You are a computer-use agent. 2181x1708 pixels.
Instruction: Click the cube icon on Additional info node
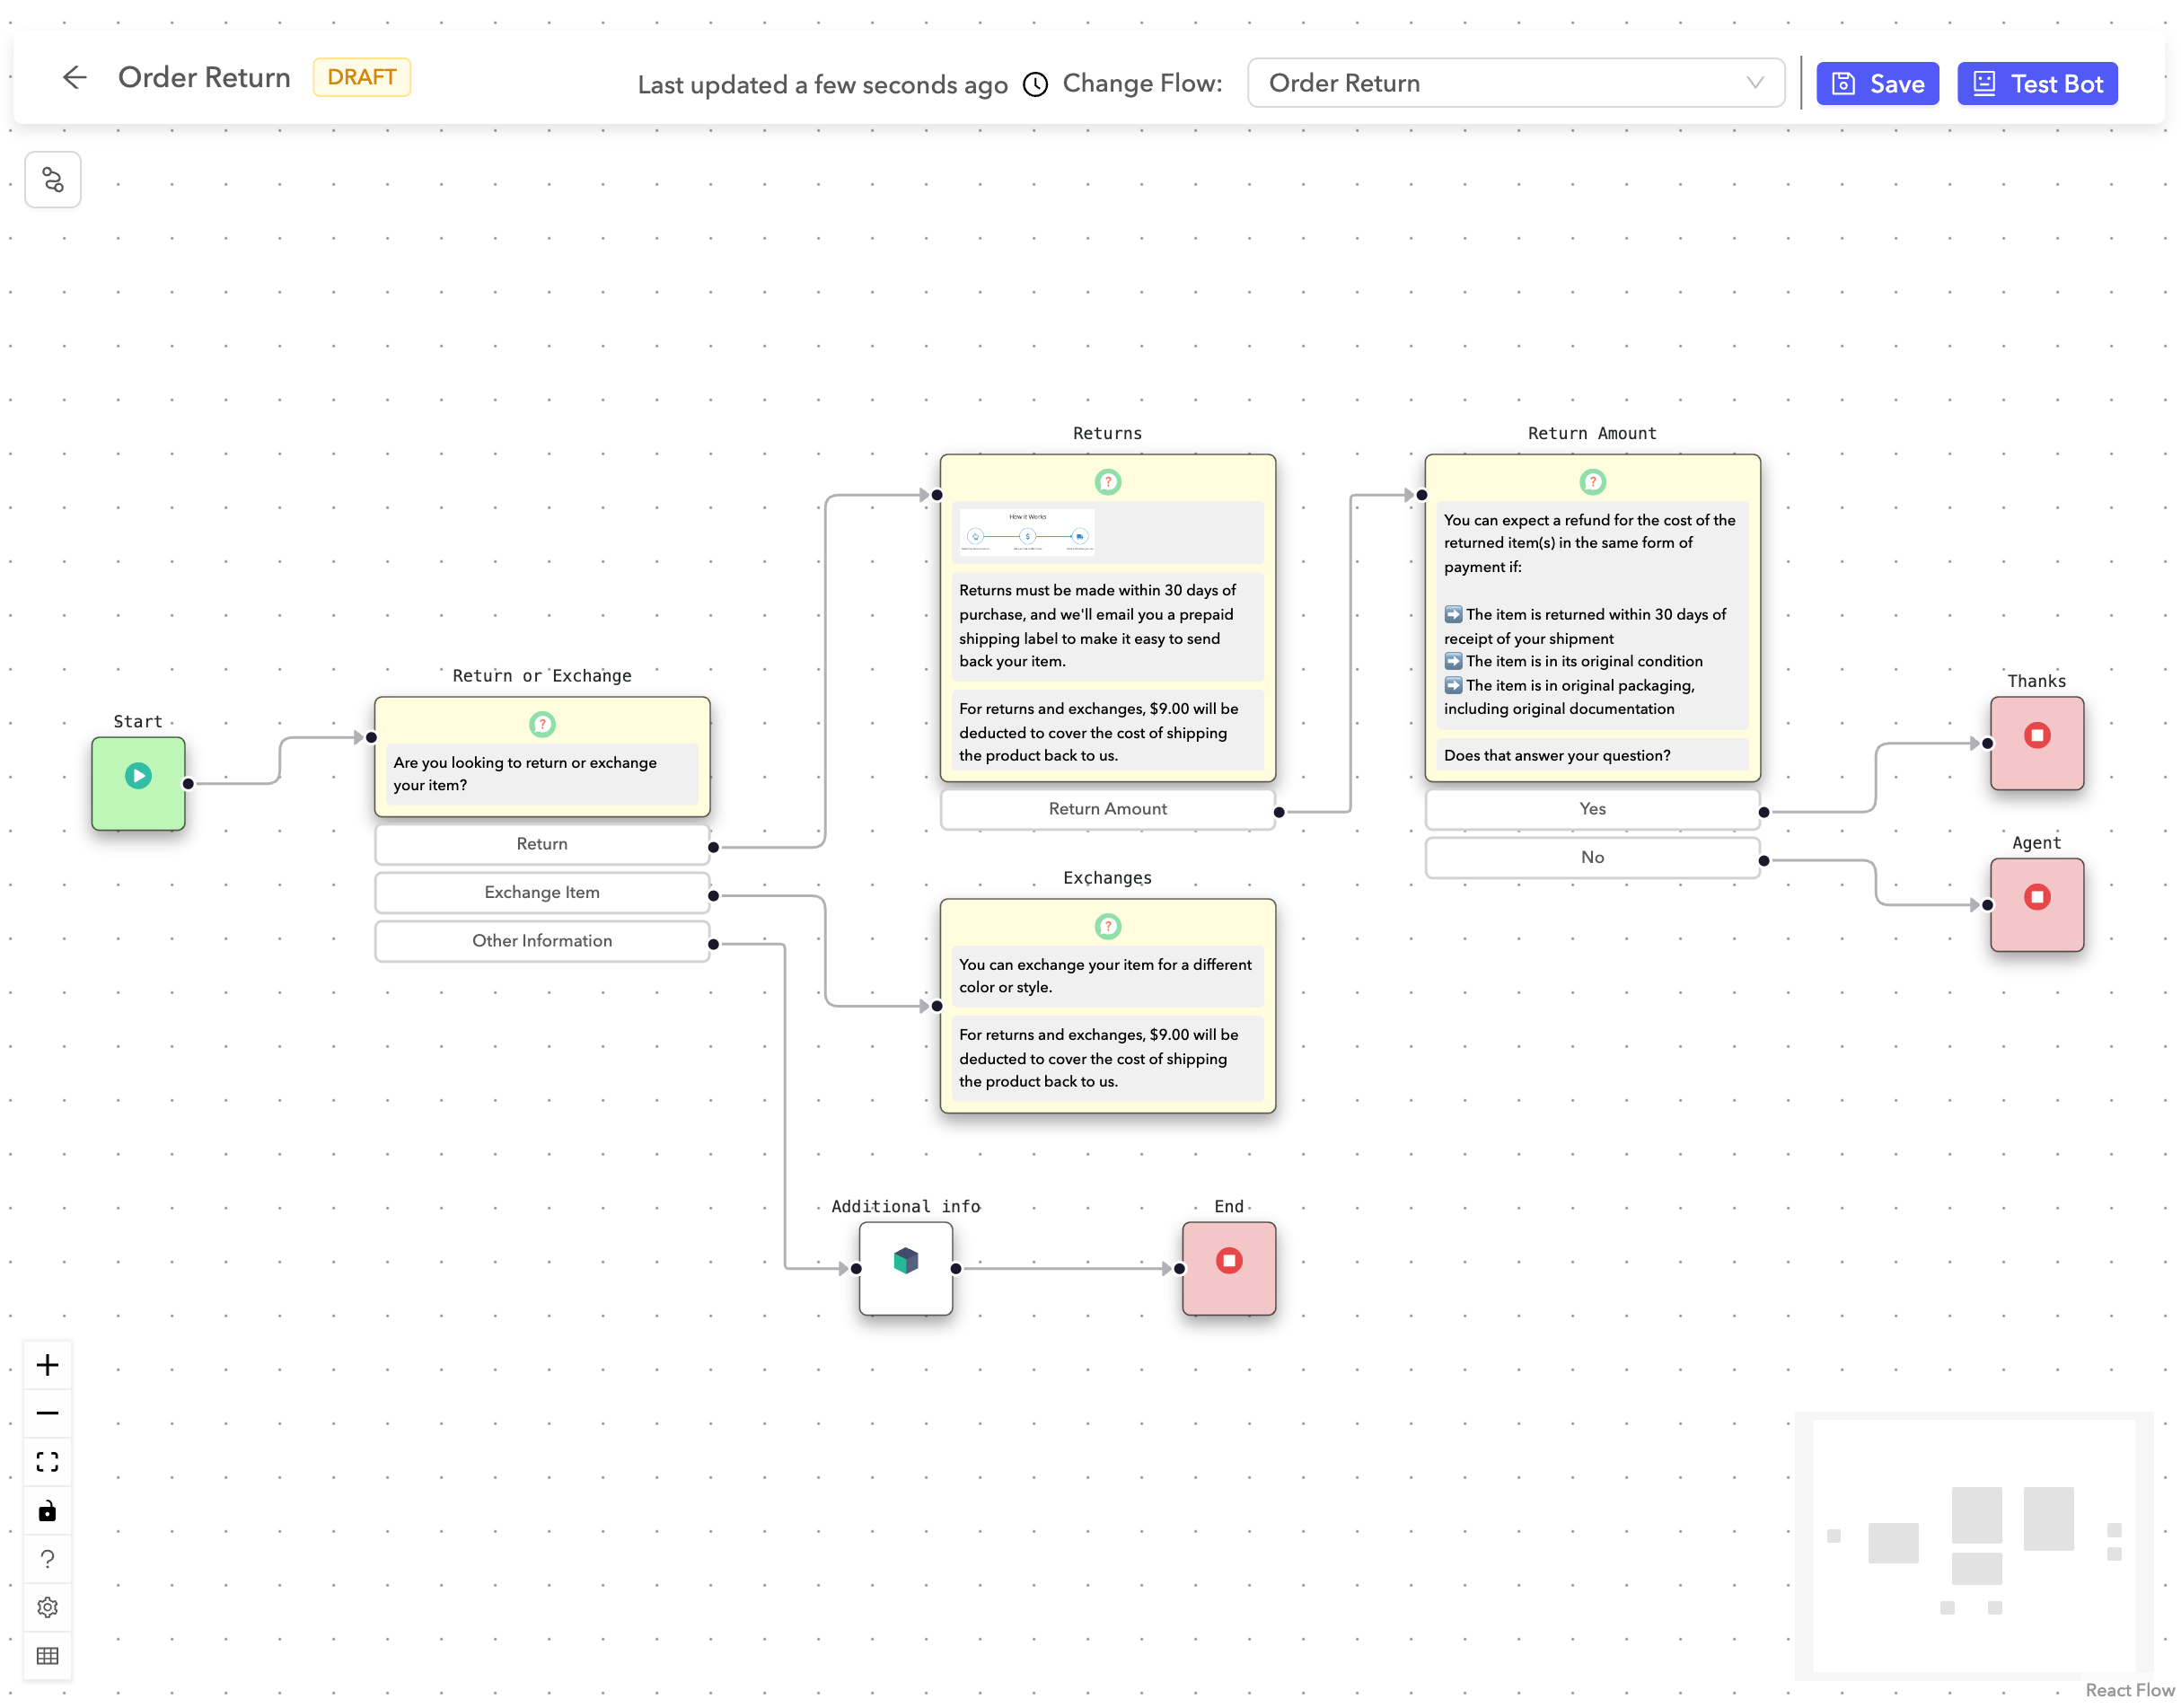tap(905, 1261)
